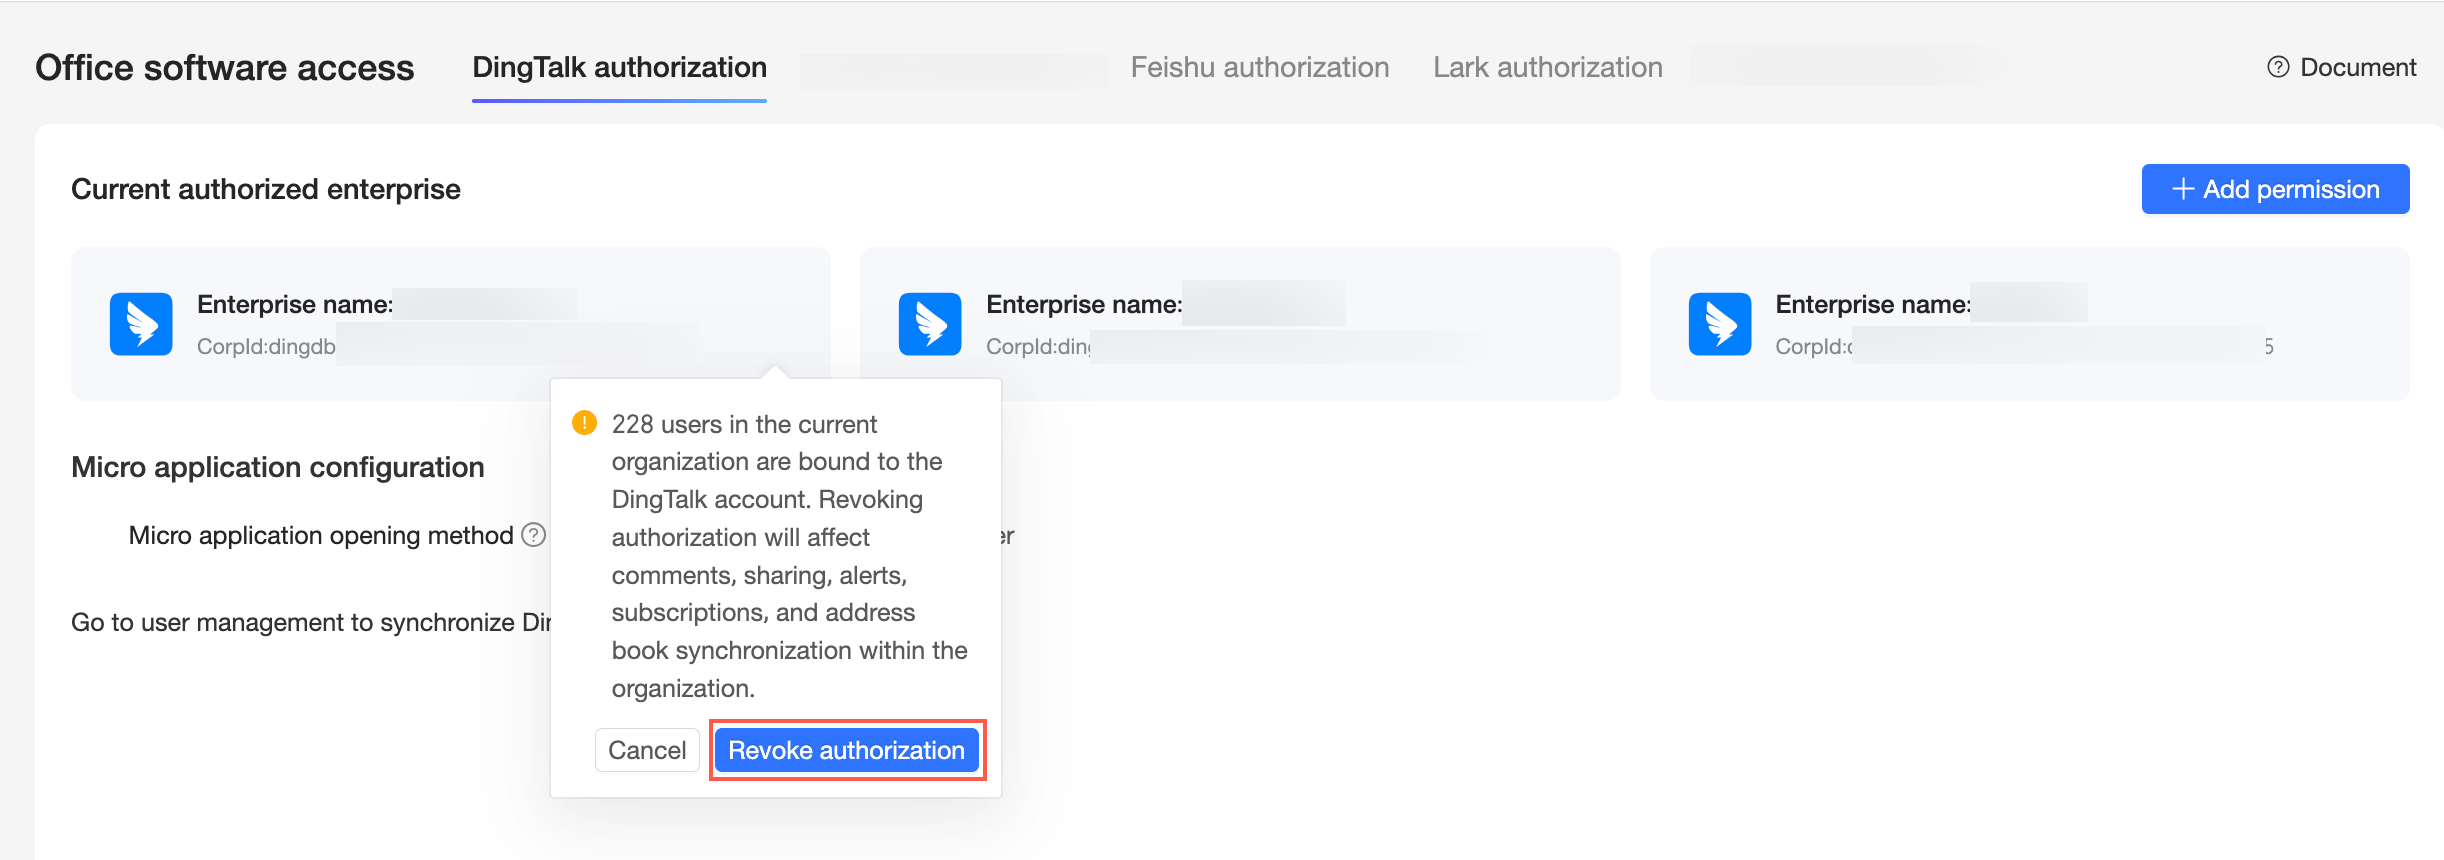
Task: Click the orange warning icon in the popover
Action: [x=584, y=423]
